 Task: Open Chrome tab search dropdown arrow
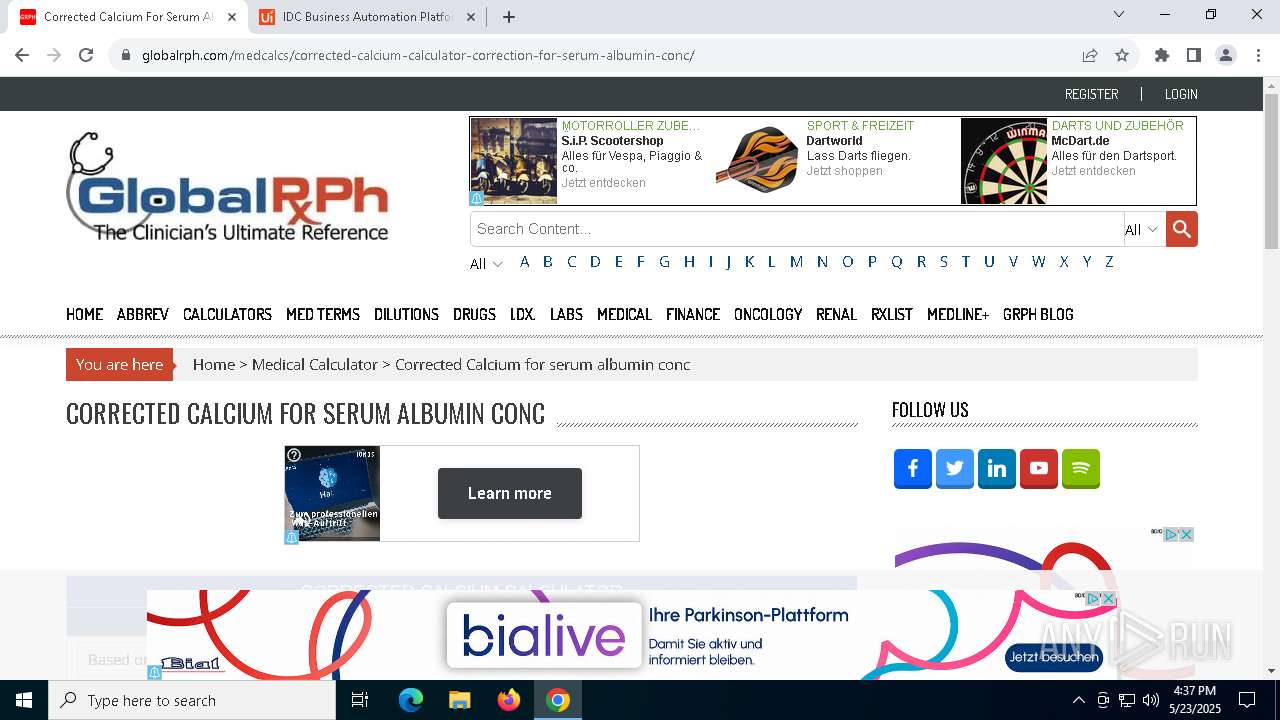click(1119, 14)
